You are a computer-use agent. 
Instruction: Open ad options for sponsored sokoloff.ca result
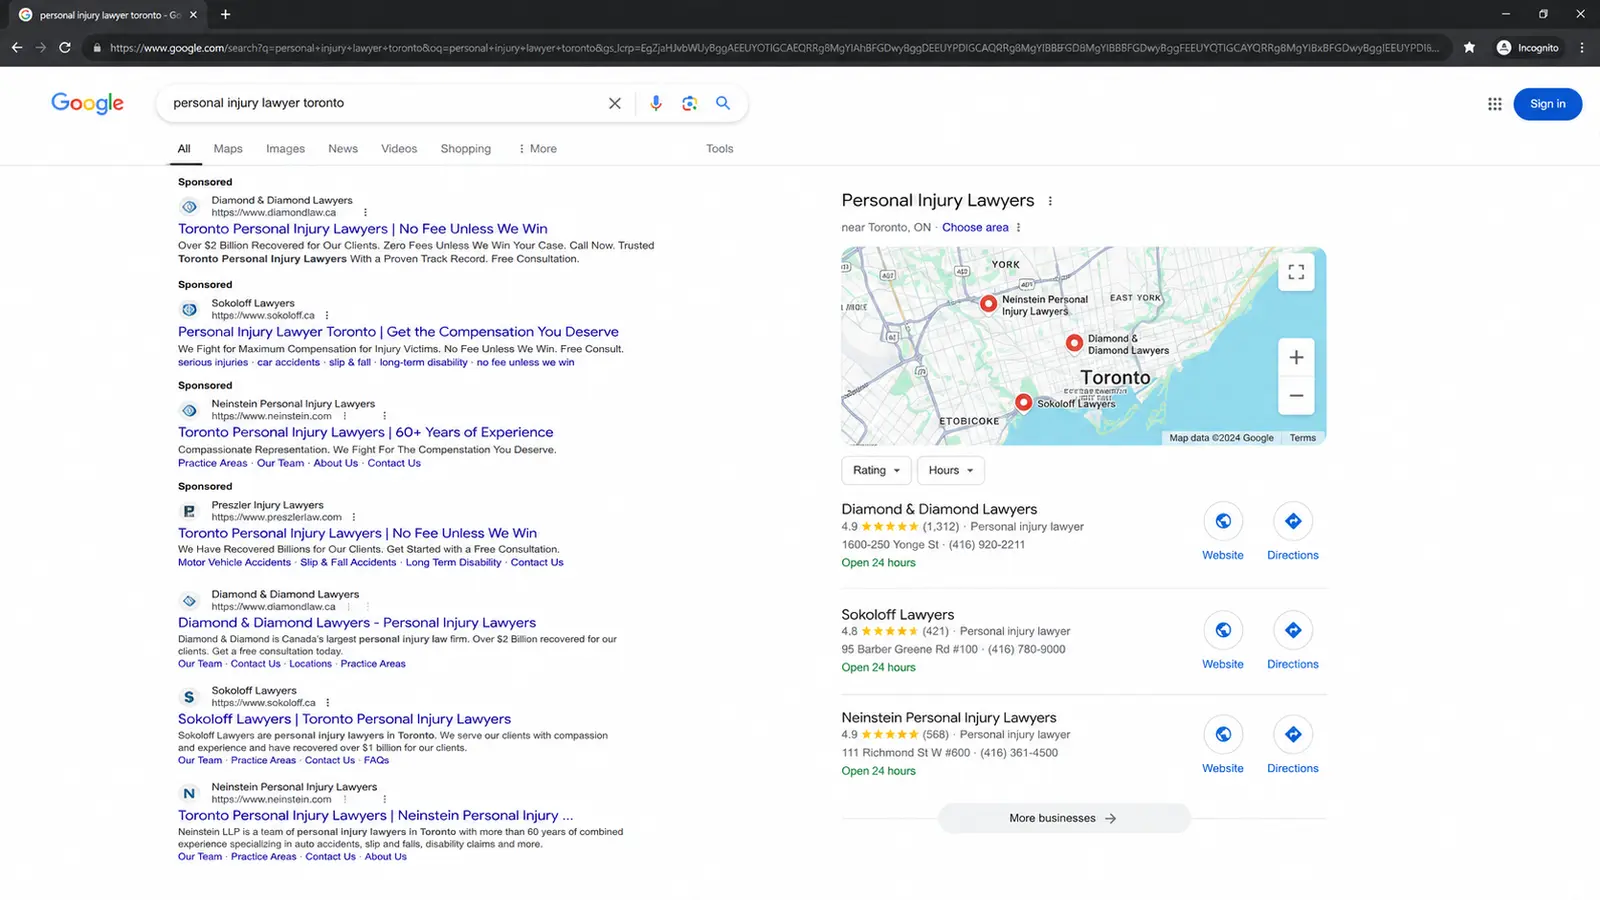point(327,315)
